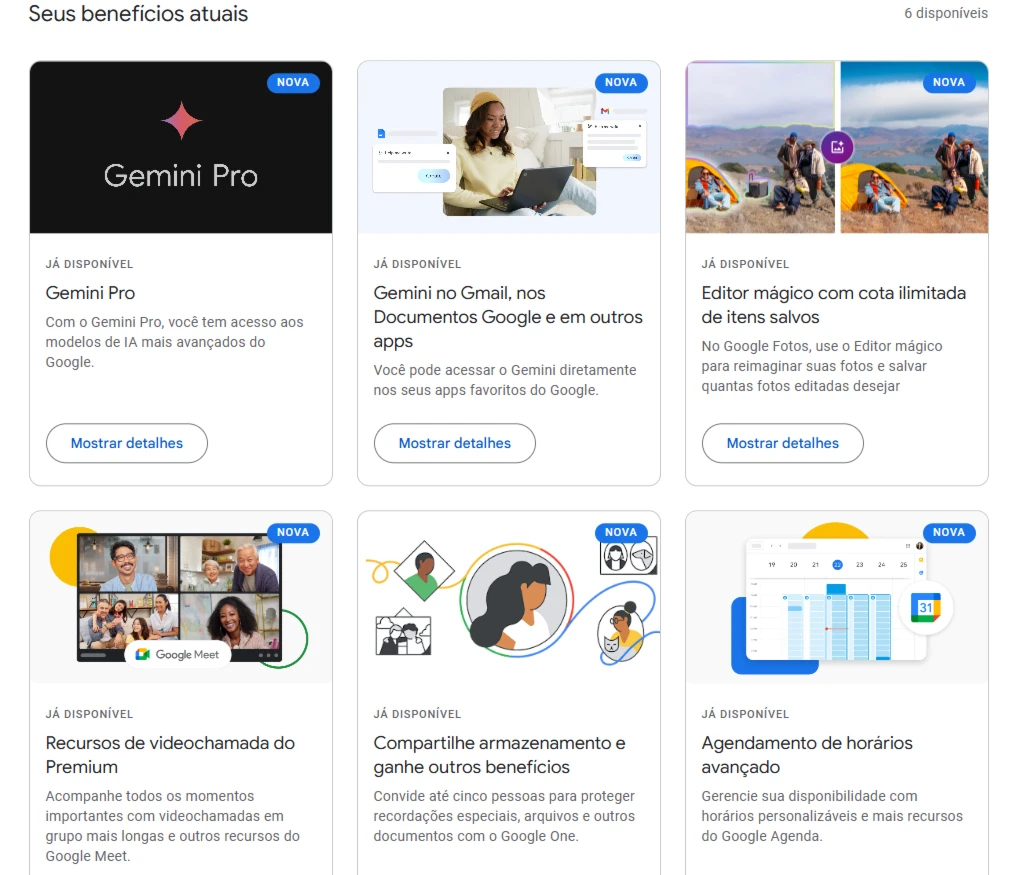Viewport: 1028px width, 875px height.
Task: Click the purple Magic Editor icon on photo
Action: (837, 147)
